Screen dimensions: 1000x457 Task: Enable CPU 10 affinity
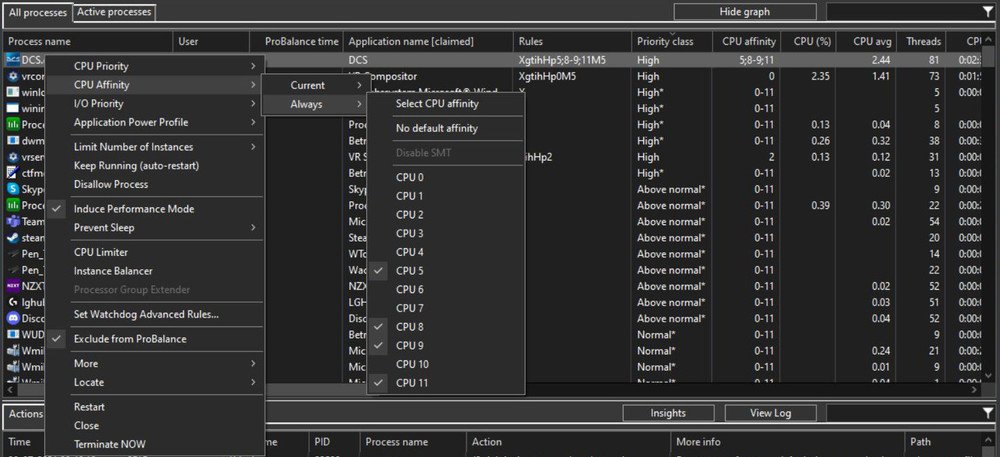pos(445,364)
